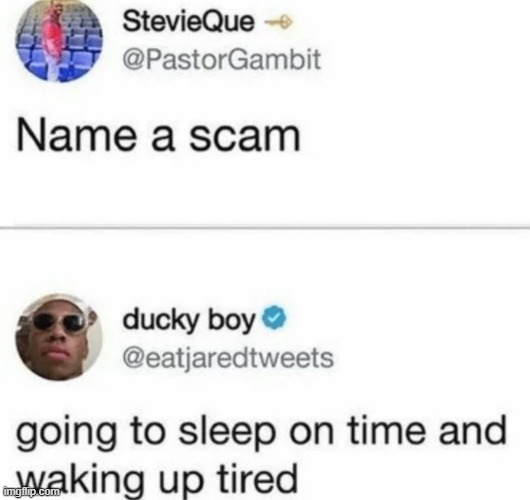The image size is (530, 500).
Task: Open StevieQue's profile picture
Action: pyautogui.click(x=59, y=40)
